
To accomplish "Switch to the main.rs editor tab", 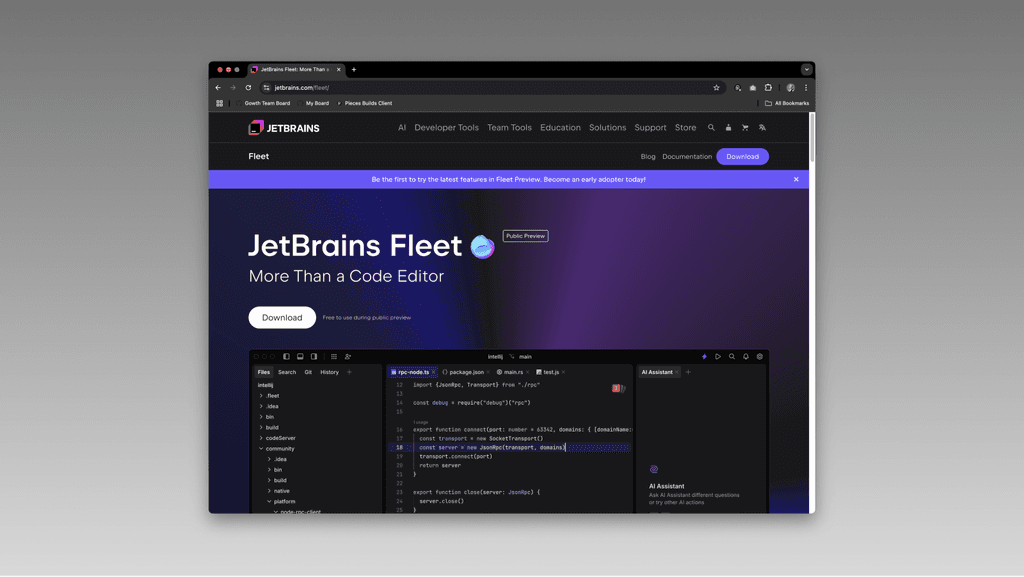I will click(x=513, y=372).
